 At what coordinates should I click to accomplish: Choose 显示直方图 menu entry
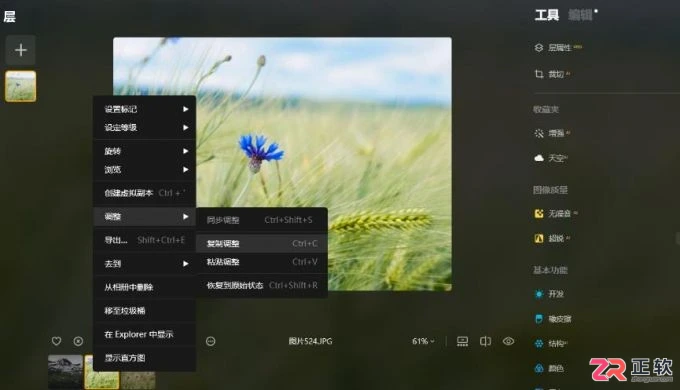[144, 358]
